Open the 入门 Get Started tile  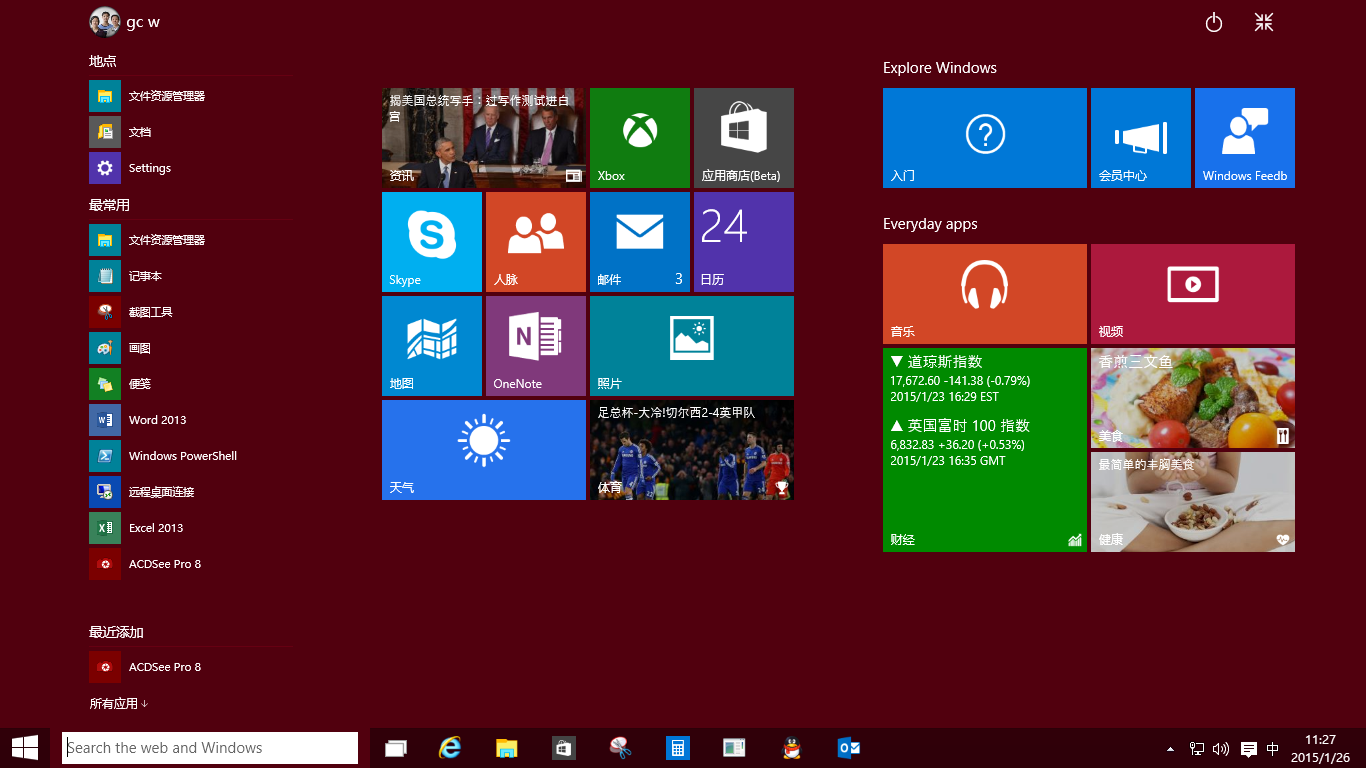(985, 138)
